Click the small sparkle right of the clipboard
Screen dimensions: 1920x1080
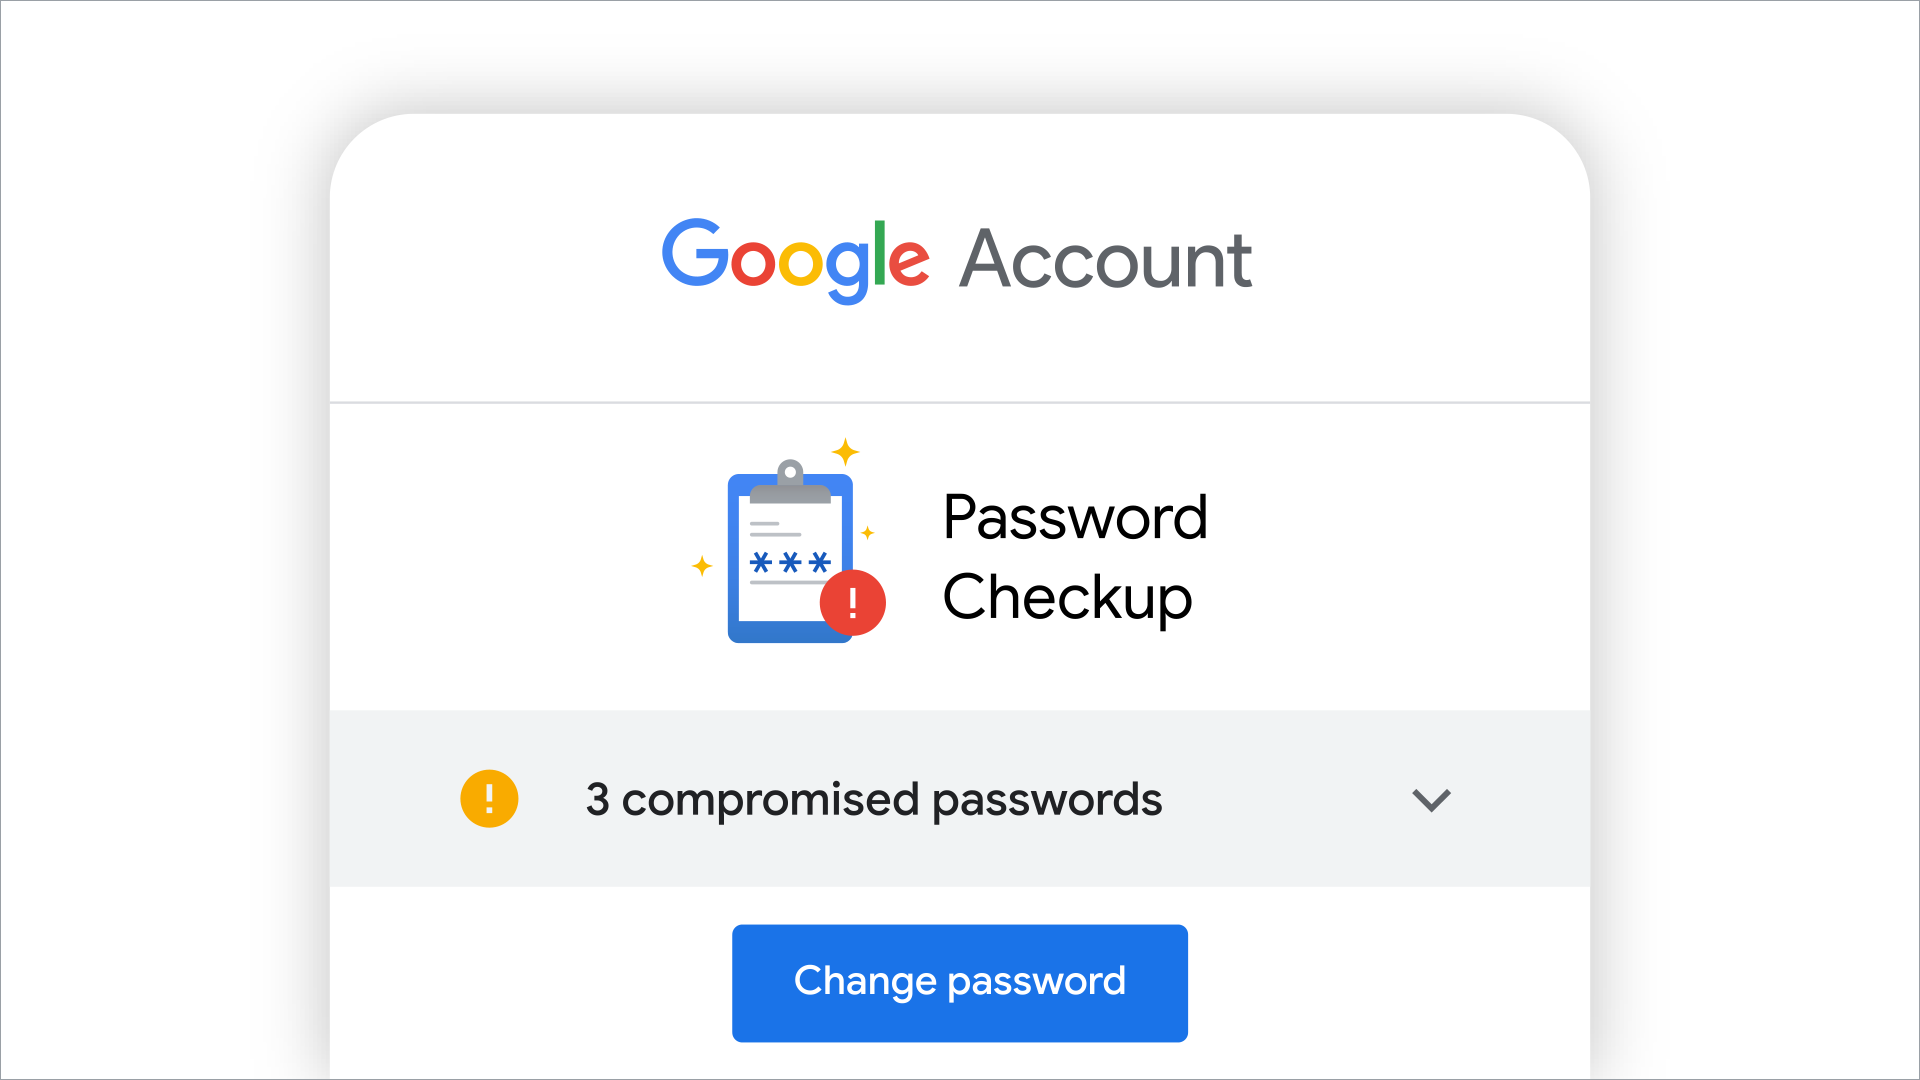pyautogui.click(x=868, y=533)
